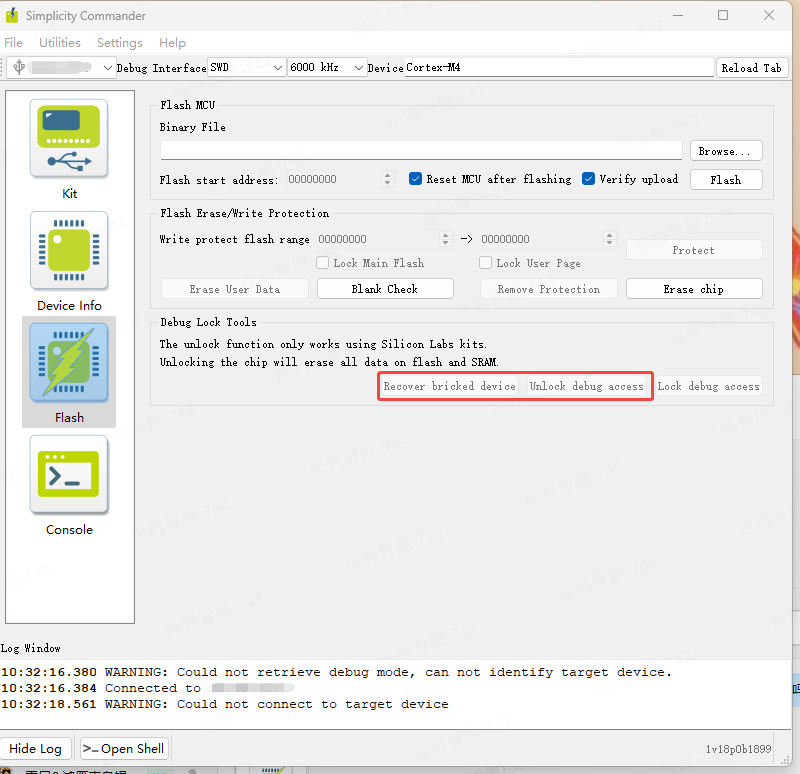The height and width of the screenshot is (774, 800).
Task: Open the Utilities menu
Action: (60, 42)
